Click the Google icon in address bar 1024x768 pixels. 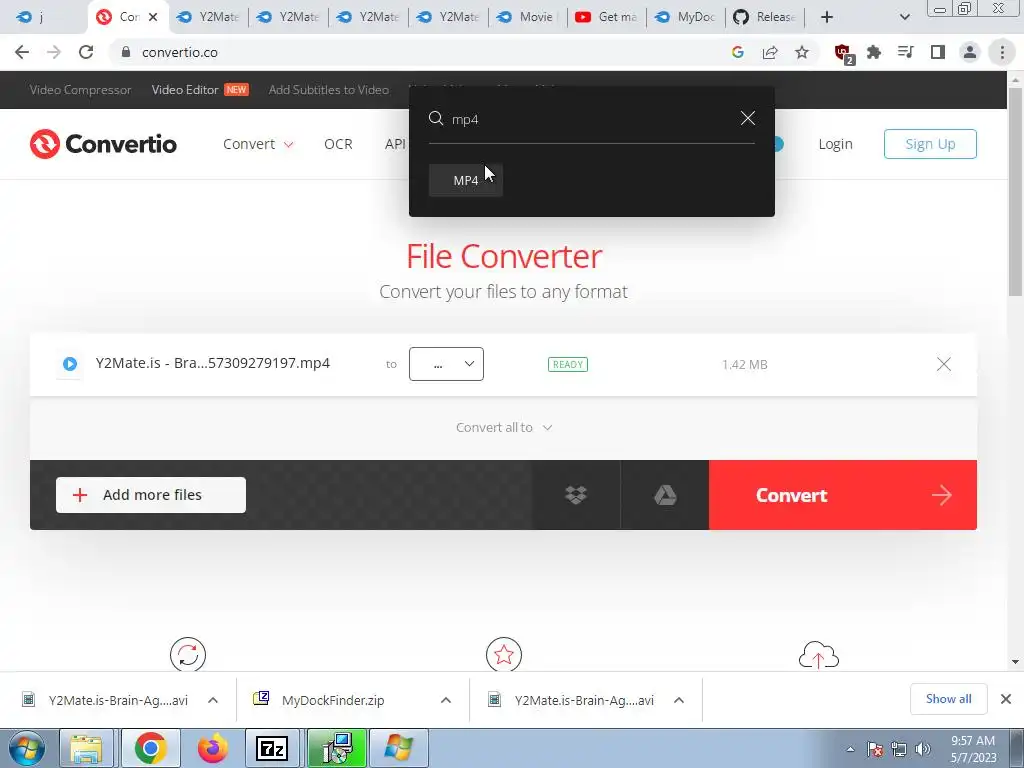[x=738, y=52]
